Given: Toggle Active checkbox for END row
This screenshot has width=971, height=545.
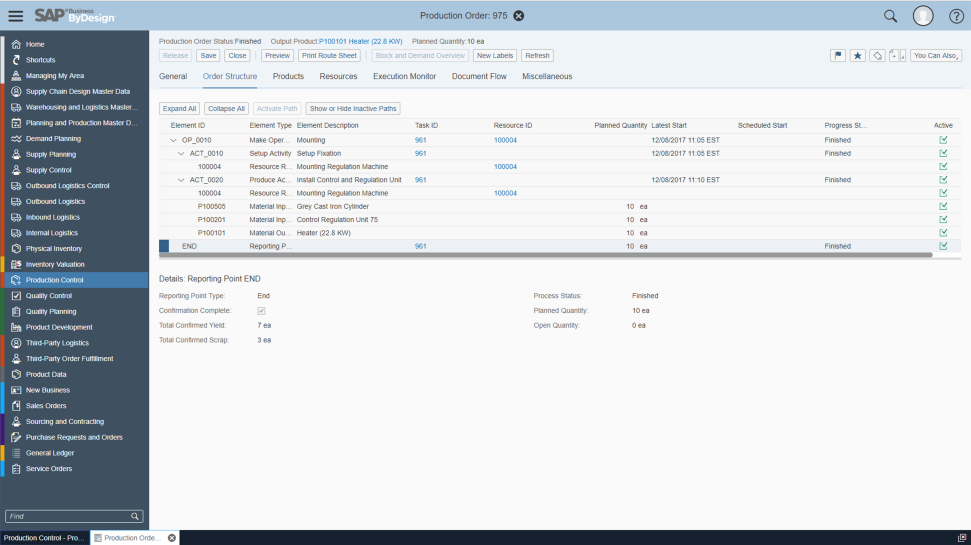Looking at the screenshot, I should [943, 246].
